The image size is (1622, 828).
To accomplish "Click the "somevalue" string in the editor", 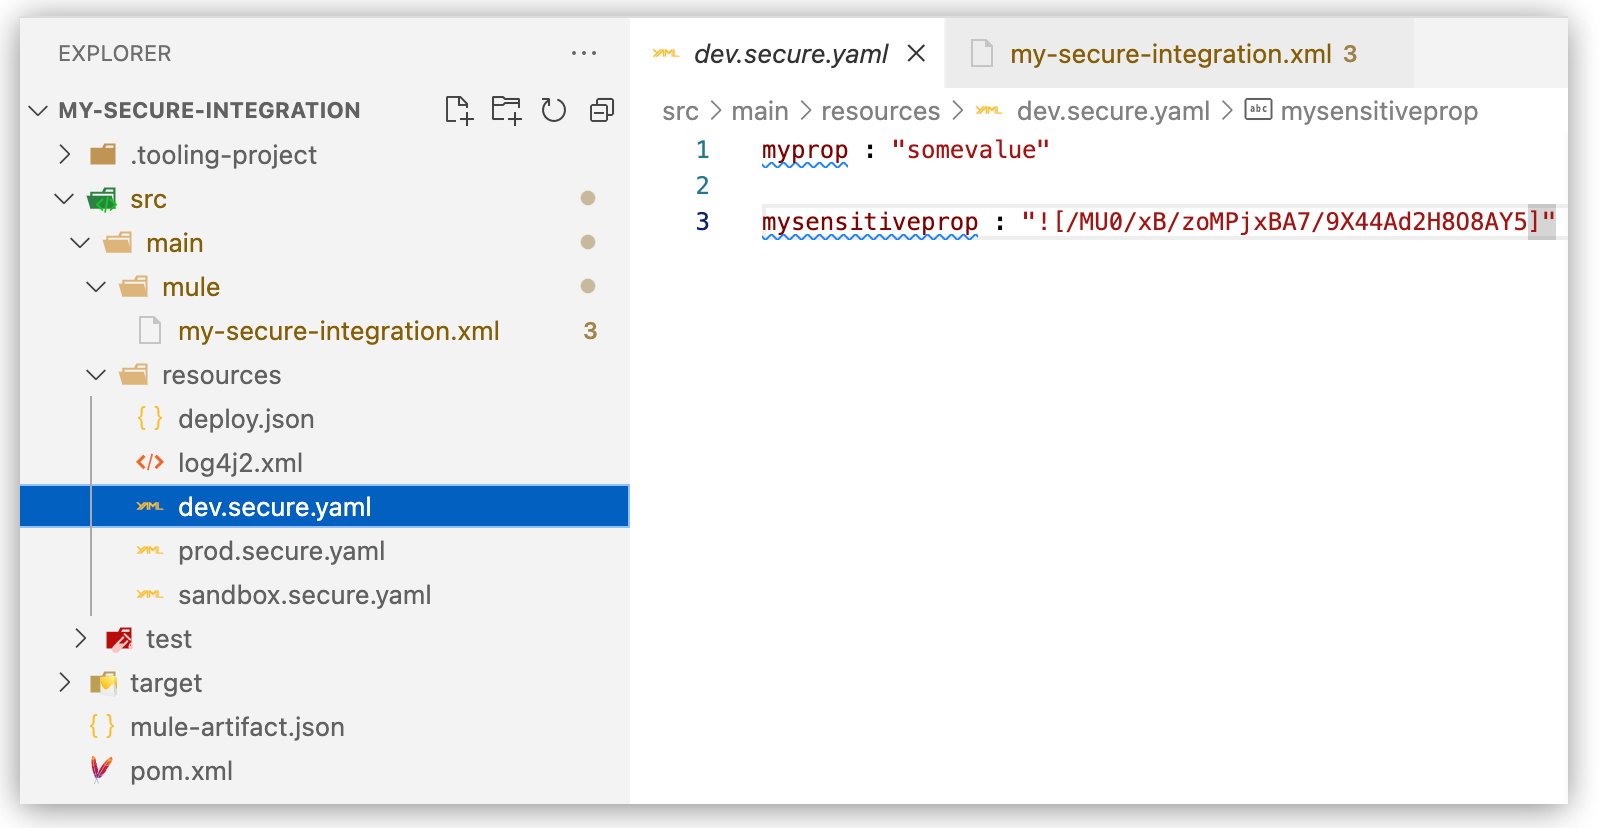I will (970, 150).
